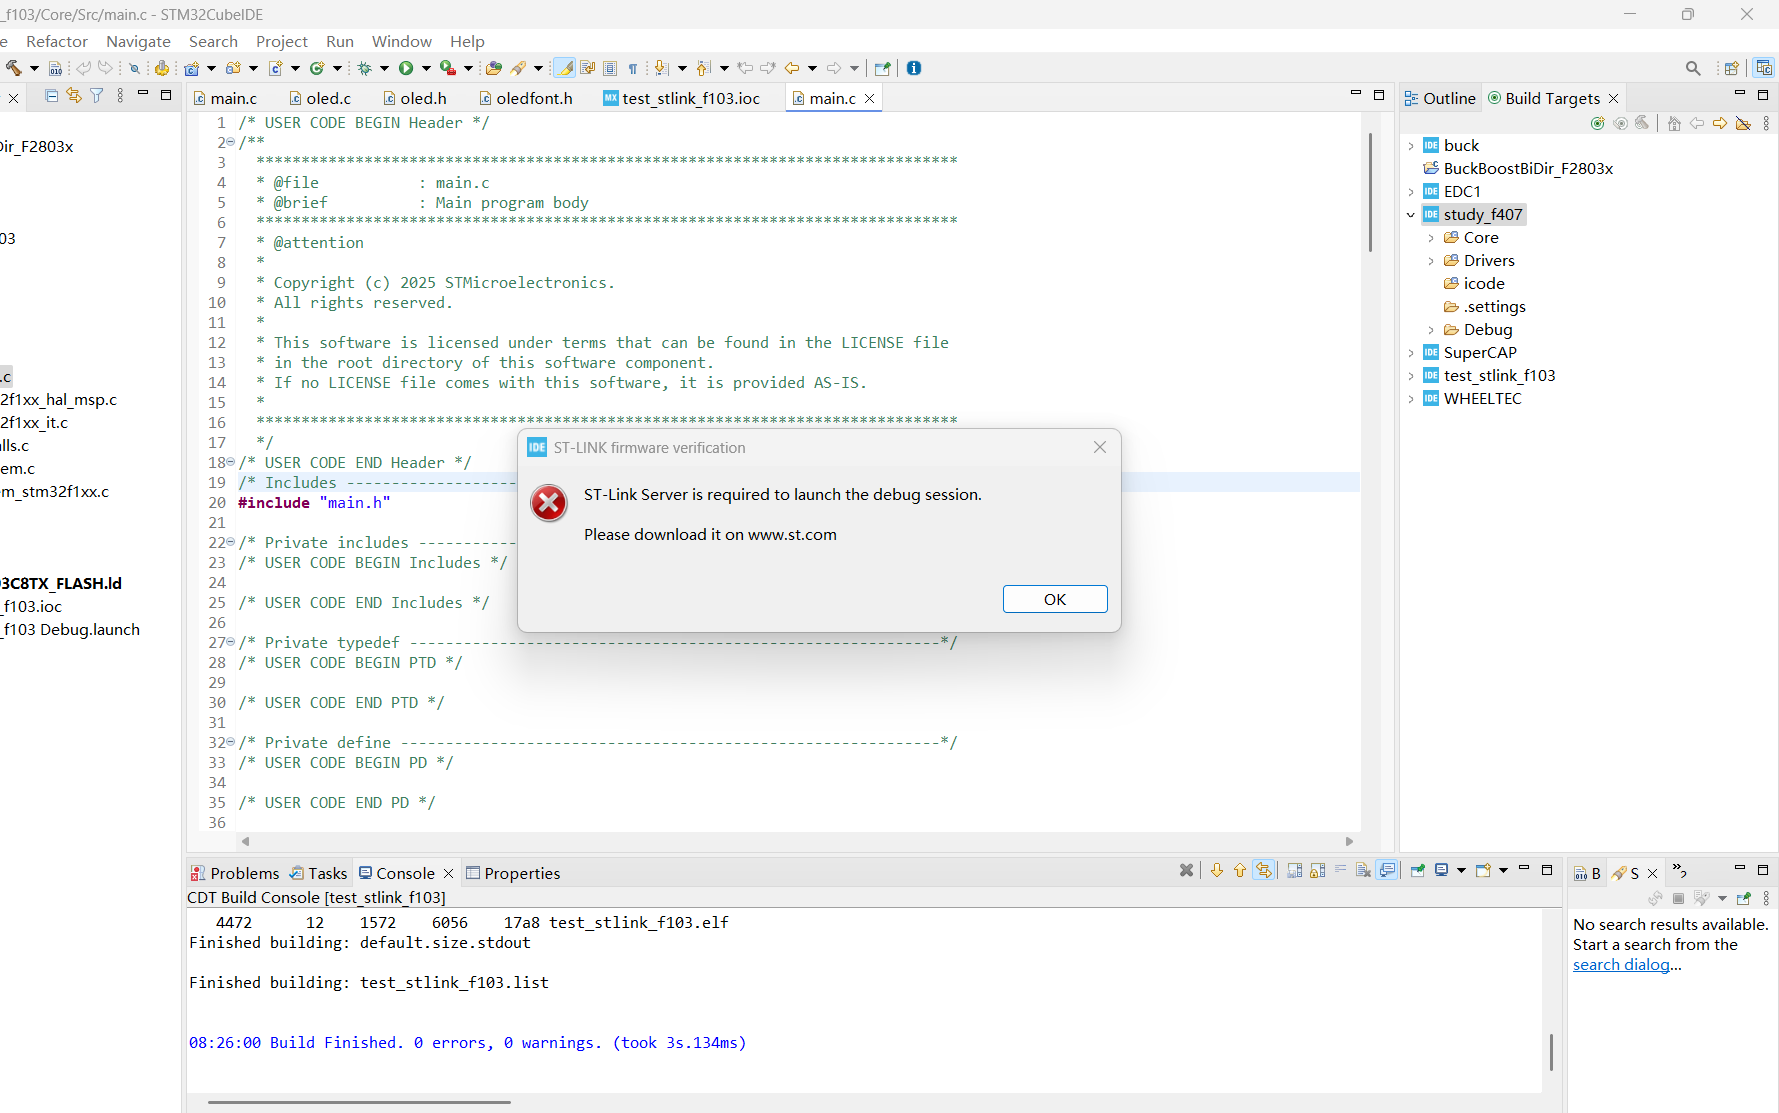Click the Back navigation yellow arrow
The image size is (1779, 1113).
(x=792, y=68)
